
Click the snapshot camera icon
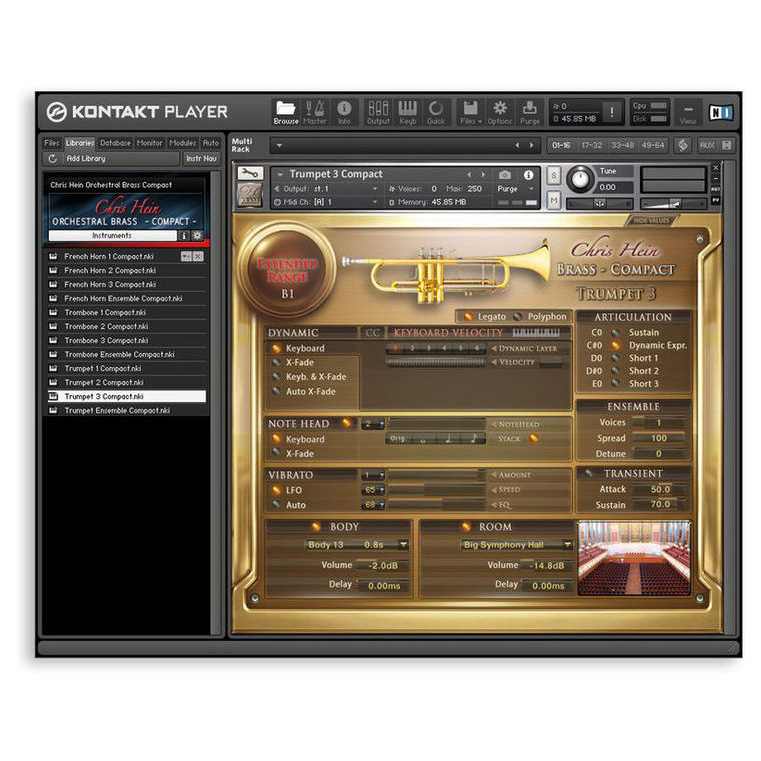pos(505,175)
